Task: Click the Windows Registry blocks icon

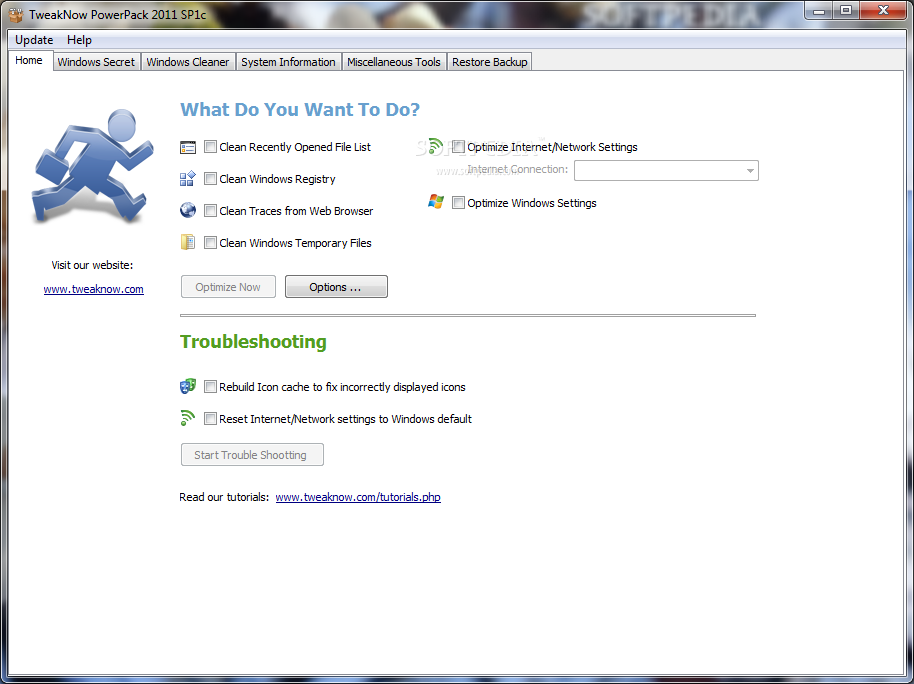Action: 188,178
